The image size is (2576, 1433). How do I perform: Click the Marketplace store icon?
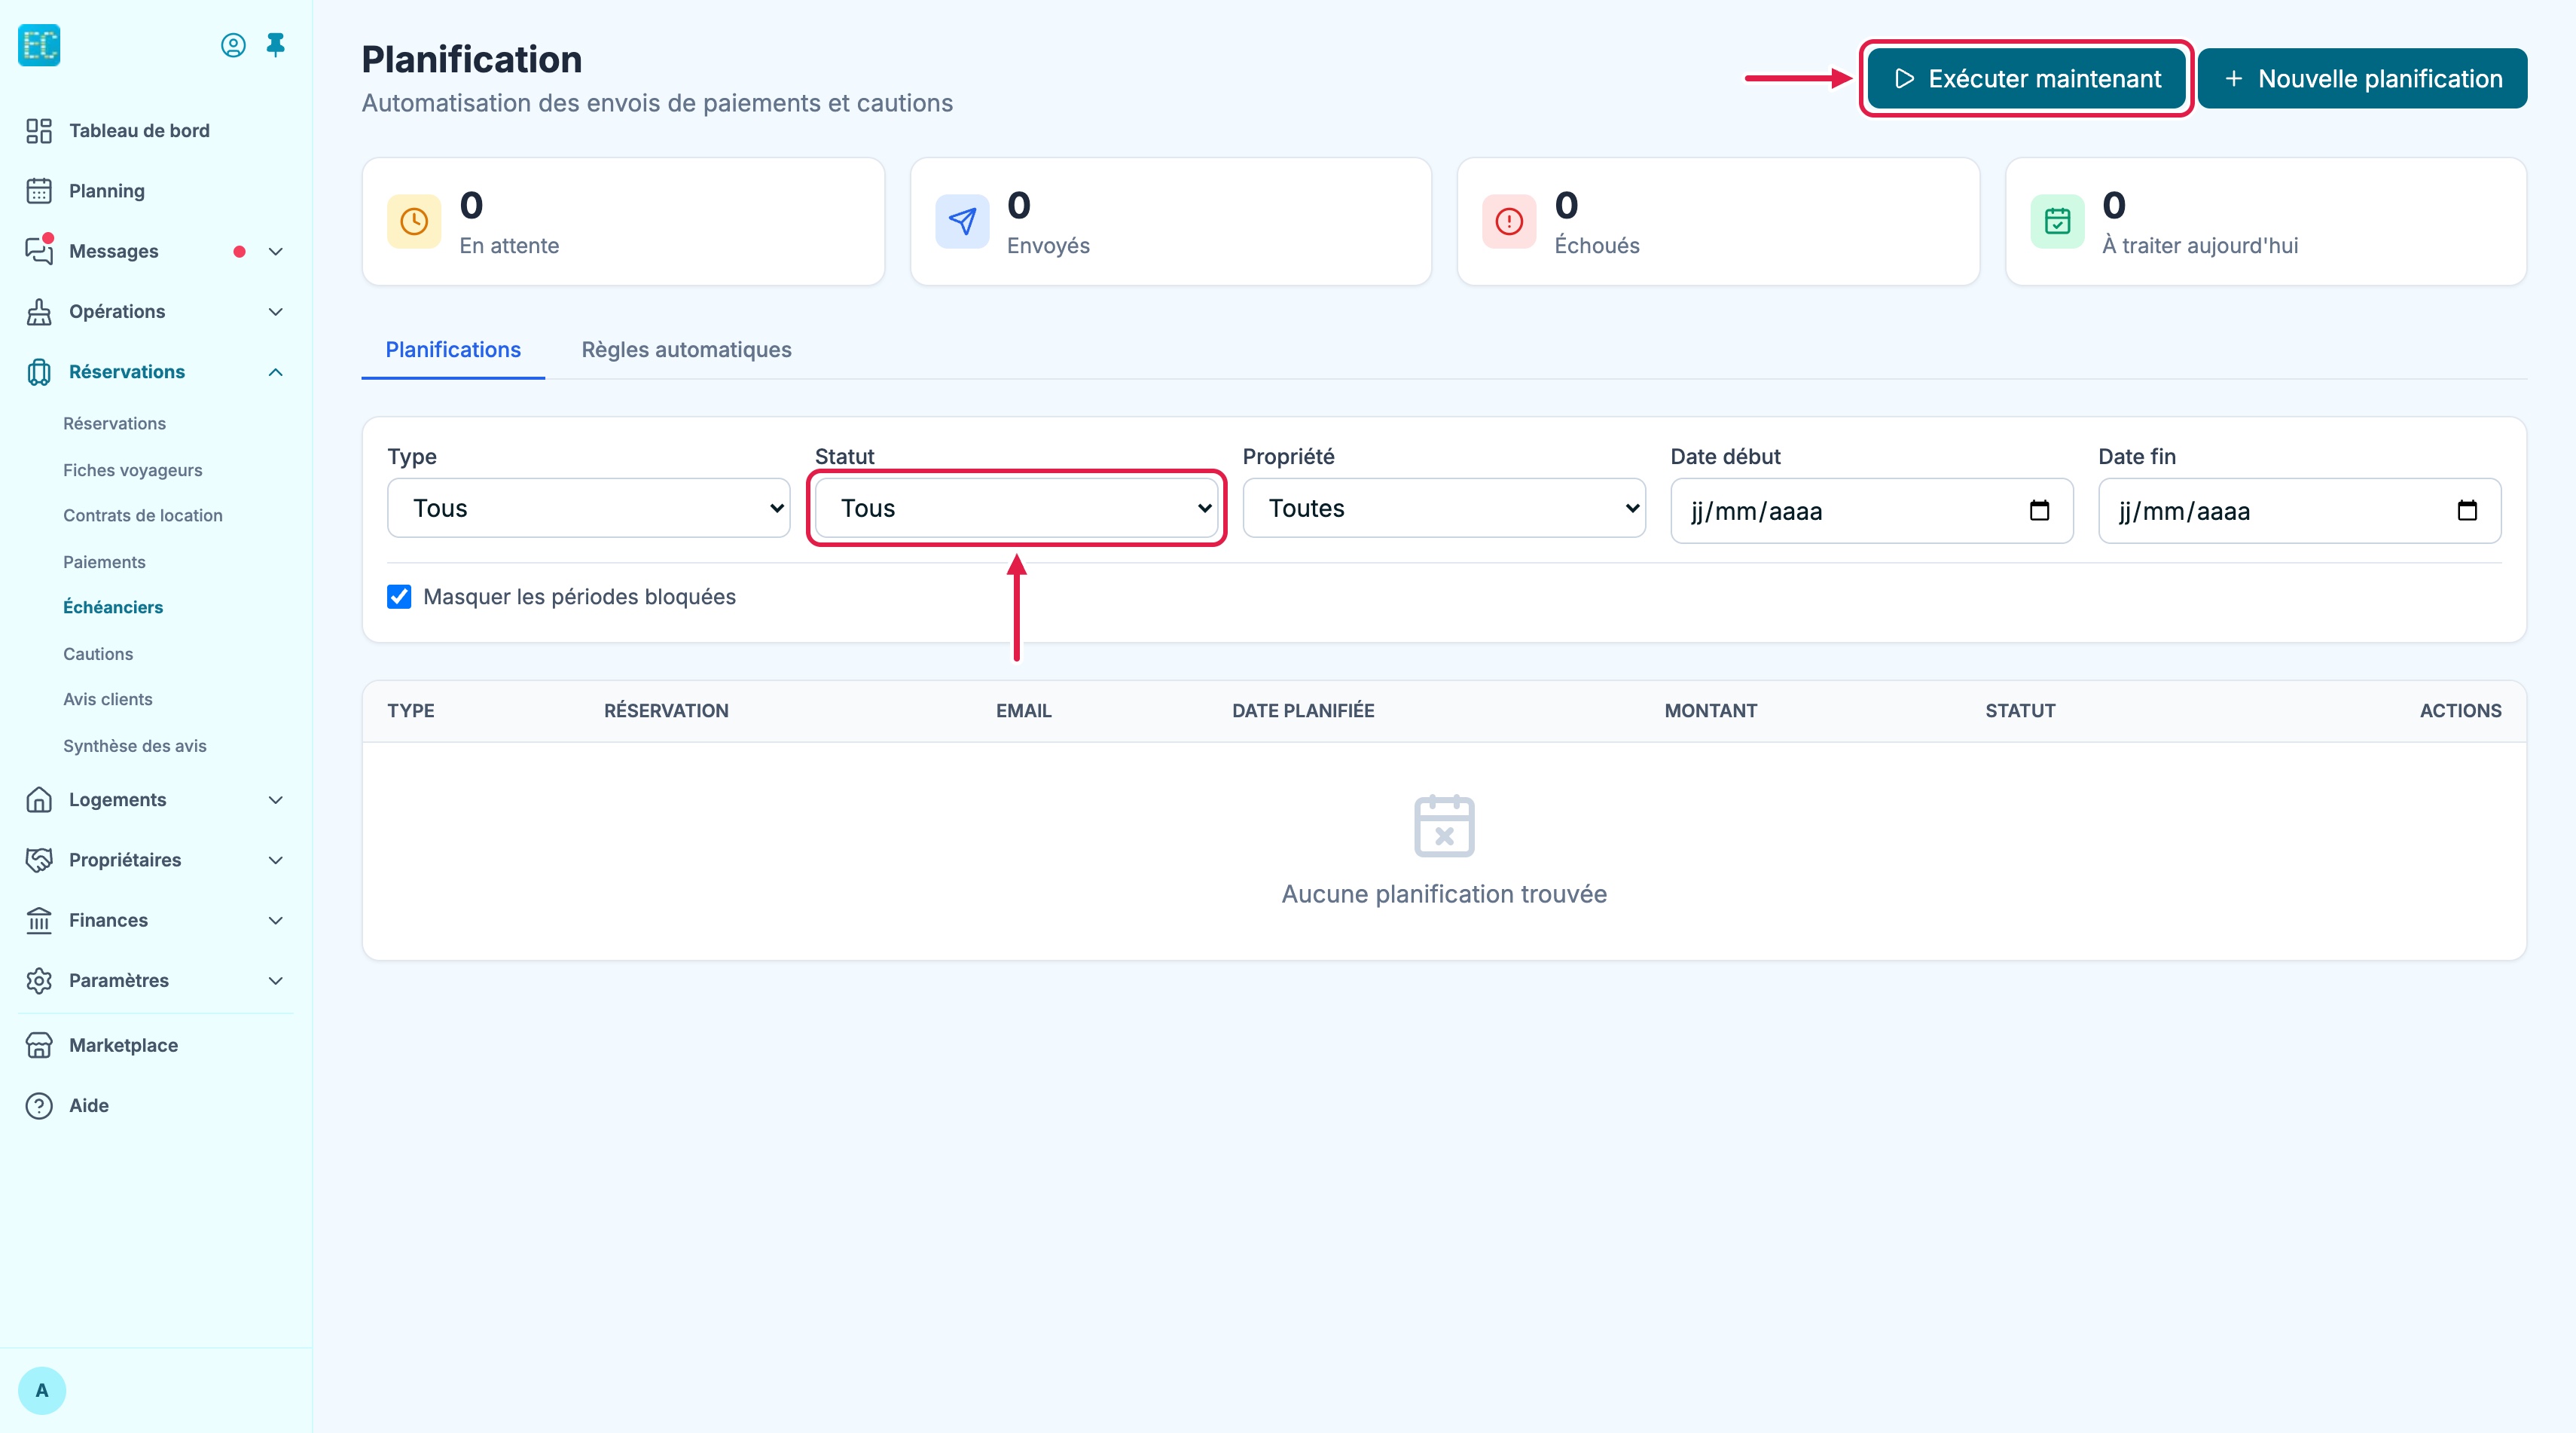39,1045
